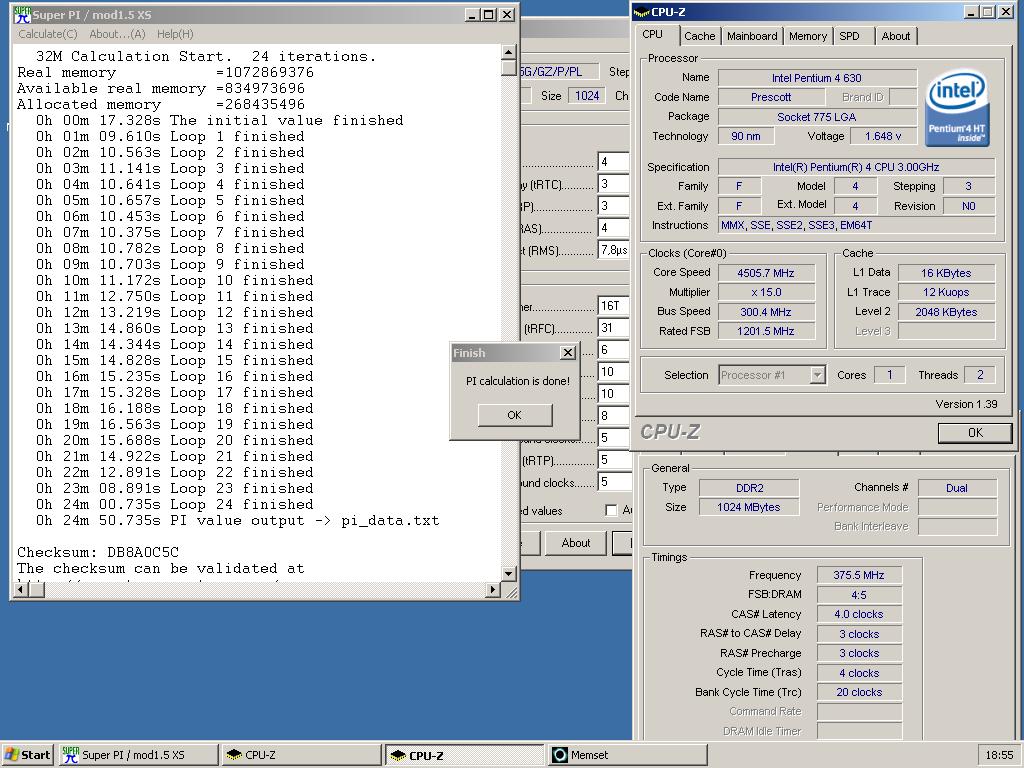
Task: Click memory Type value DDR2
Action: click(x=749, y=488)
